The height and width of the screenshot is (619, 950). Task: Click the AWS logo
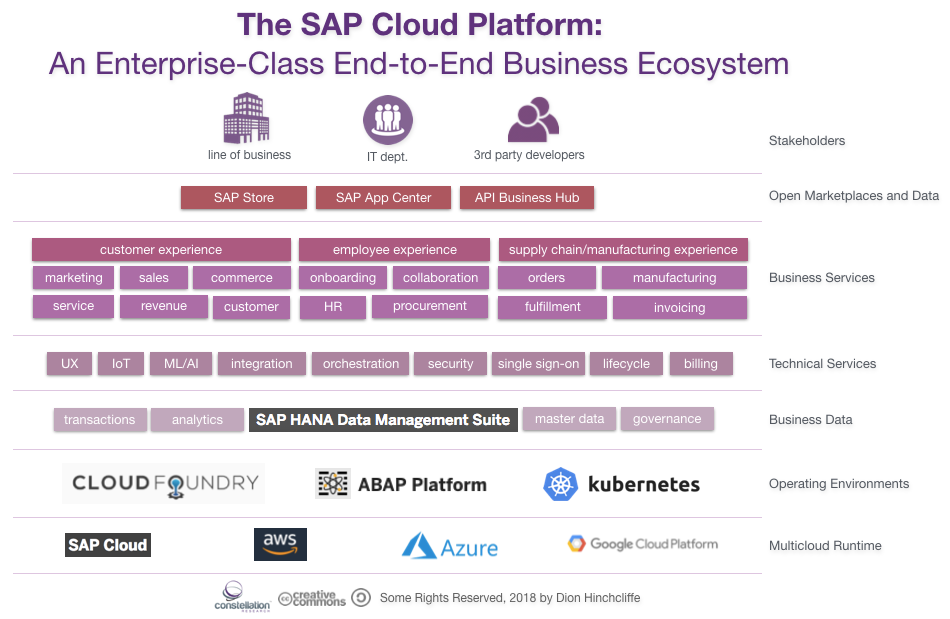point(280,544)
